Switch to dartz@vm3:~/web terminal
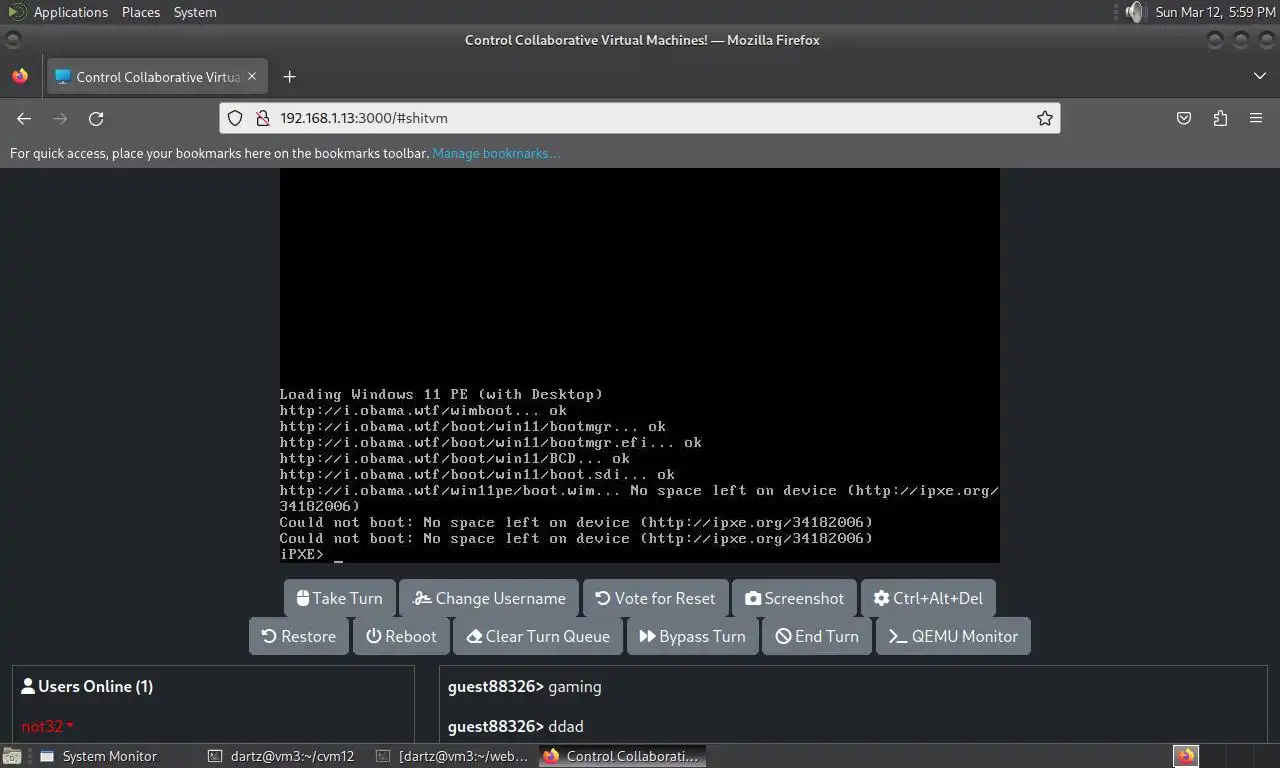1280x768 pixels. pyautogui.click(x=452, y=756)
